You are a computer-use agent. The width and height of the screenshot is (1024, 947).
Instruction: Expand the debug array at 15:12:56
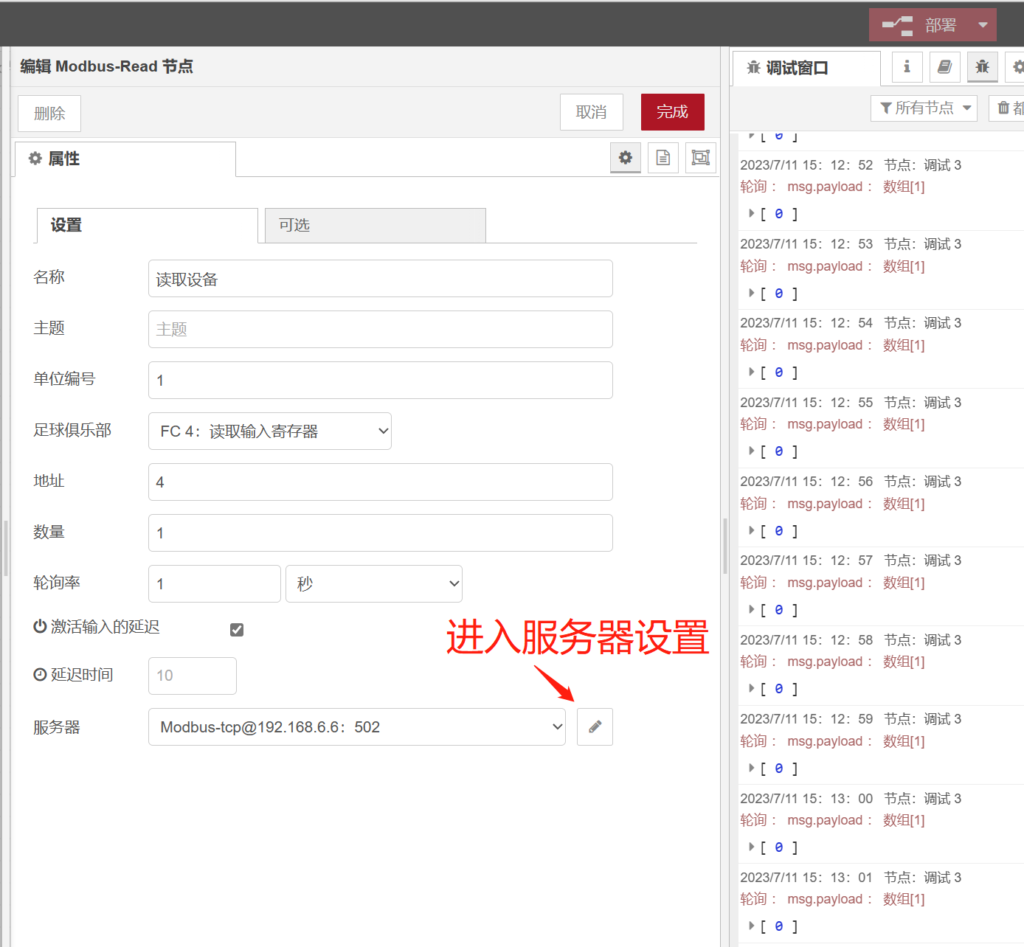751,531
